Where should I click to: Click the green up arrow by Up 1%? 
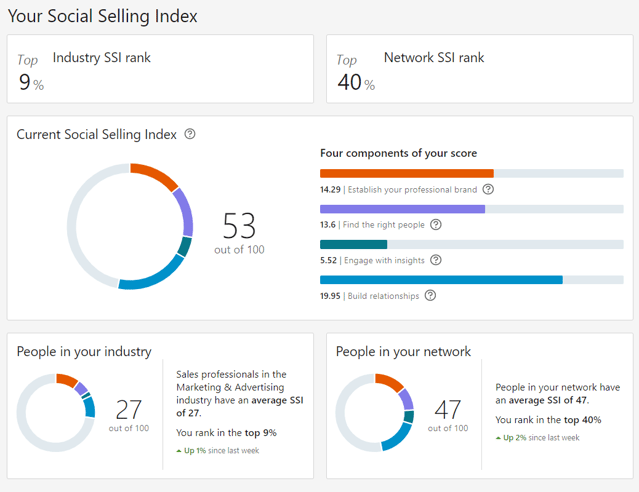(179, 451)
